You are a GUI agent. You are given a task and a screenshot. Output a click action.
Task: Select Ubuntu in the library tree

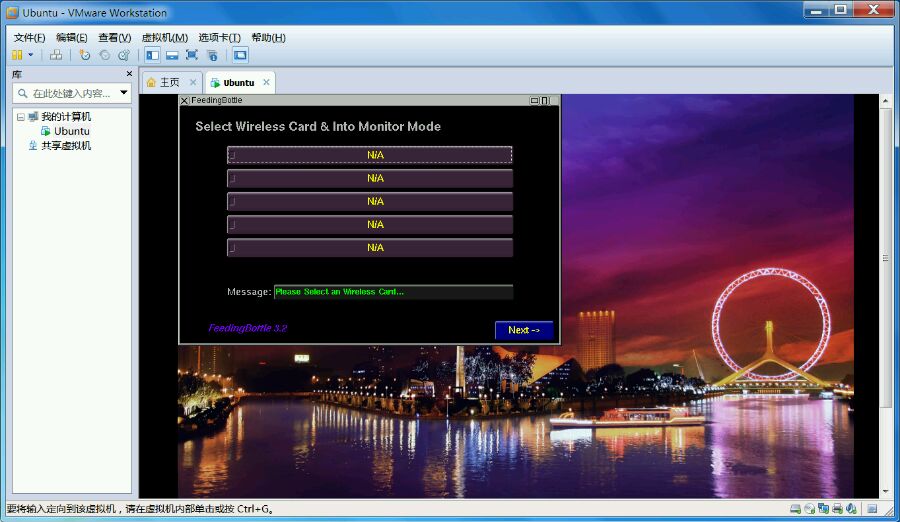tap(72, 131)
